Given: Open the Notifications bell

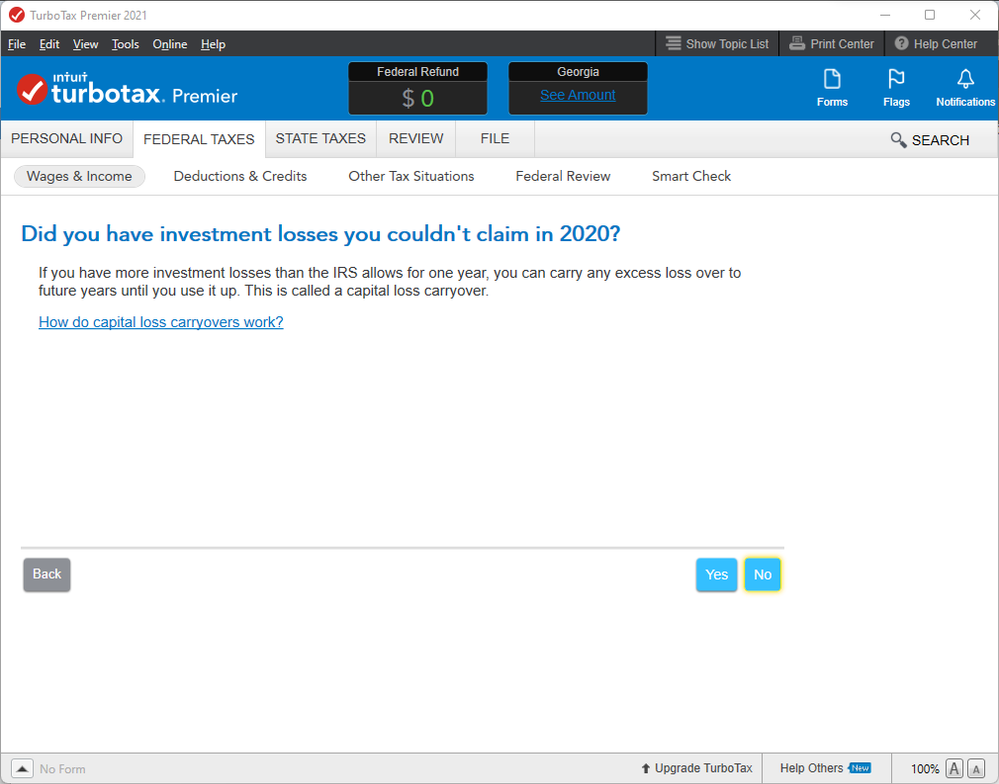Looking at the screenshot, I should pyautogui.click(x=965, y=88).
